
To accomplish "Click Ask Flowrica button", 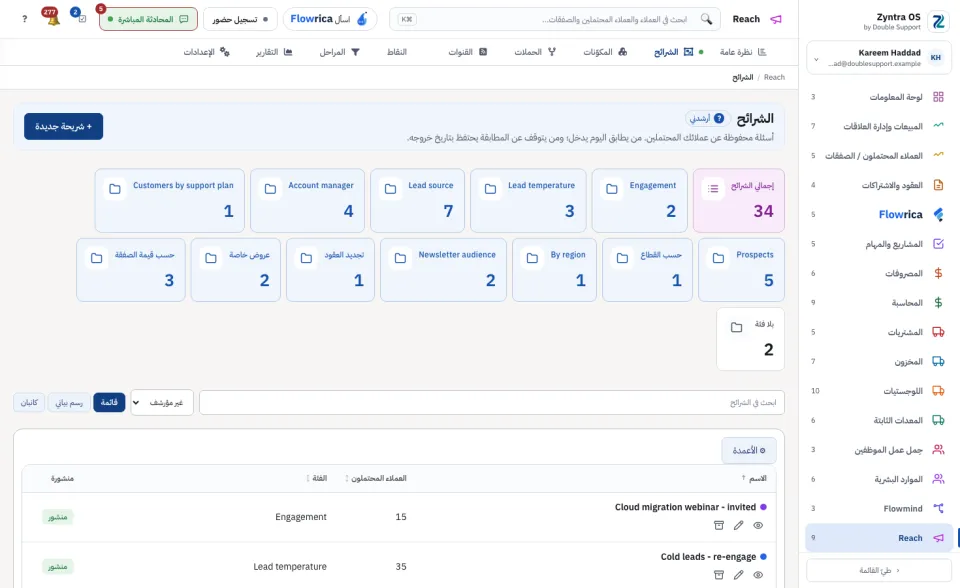I will coord(329,19).
